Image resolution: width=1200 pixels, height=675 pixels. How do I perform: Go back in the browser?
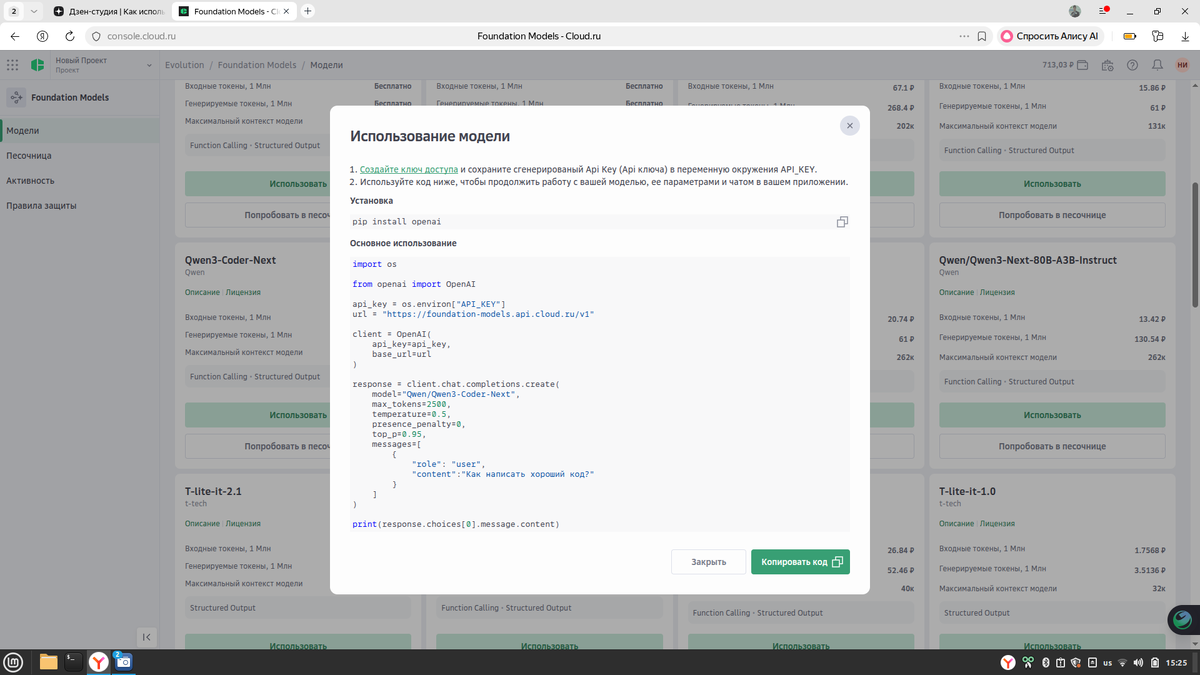[15, 36]
